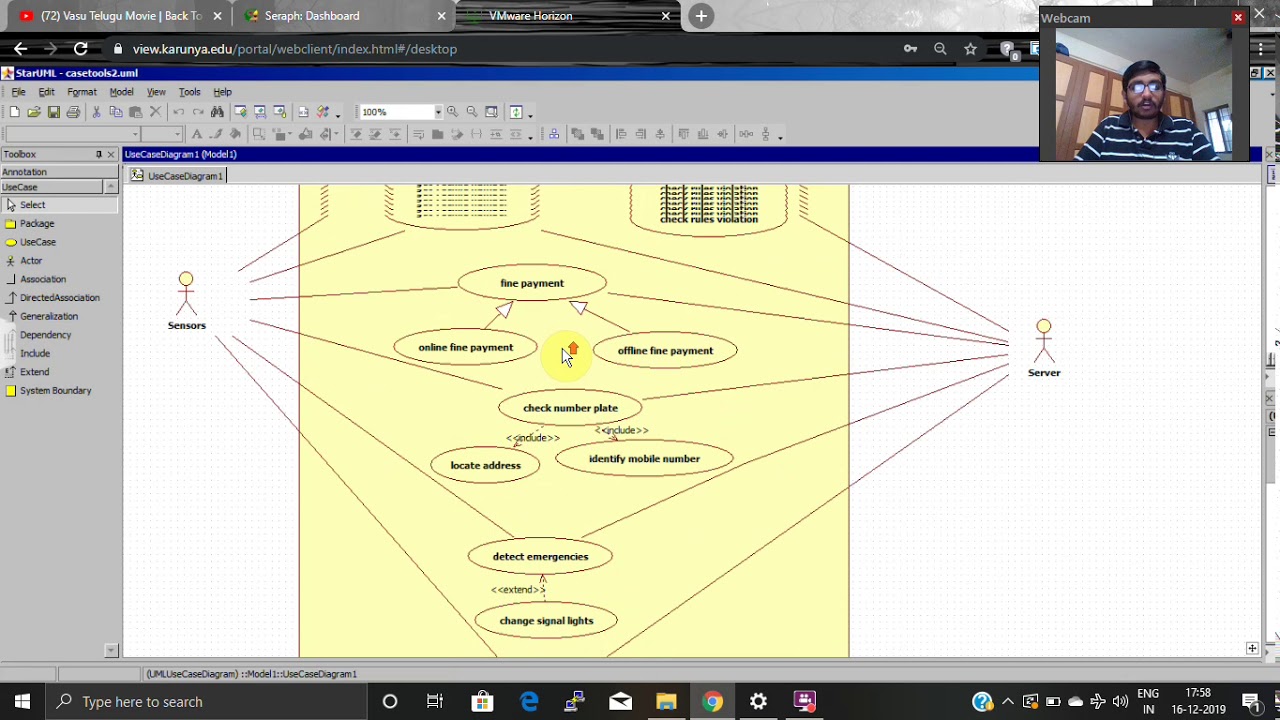The image size is (1280, 720).
Task: Choose the System Boundary tool
Action: click(55, 391)
